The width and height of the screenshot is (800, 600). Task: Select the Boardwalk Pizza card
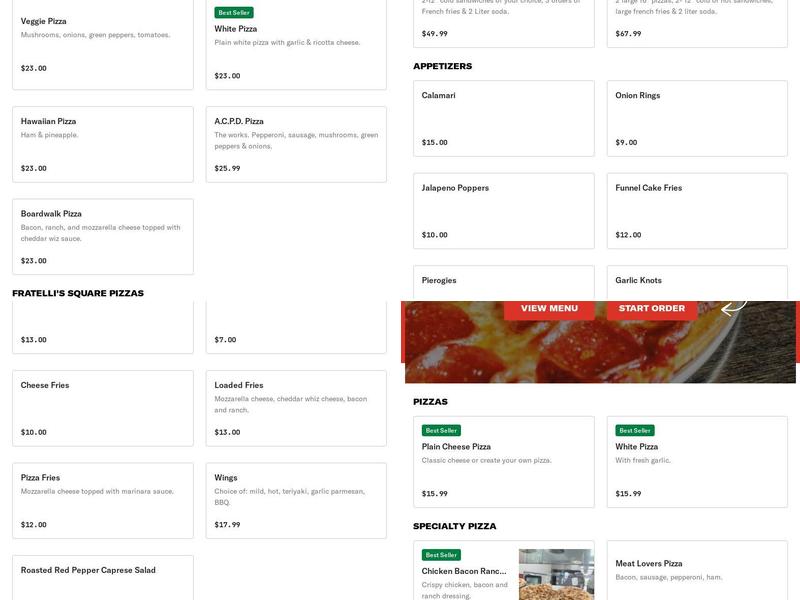tap(100, 235)
